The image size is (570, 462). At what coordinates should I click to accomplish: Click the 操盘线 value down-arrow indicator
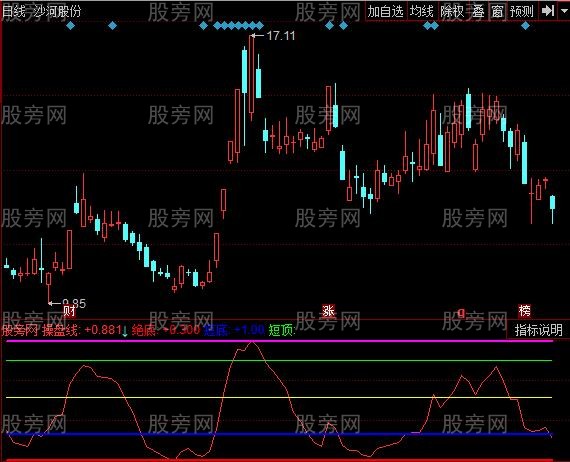pyautogui.click(x=125, y=331)
